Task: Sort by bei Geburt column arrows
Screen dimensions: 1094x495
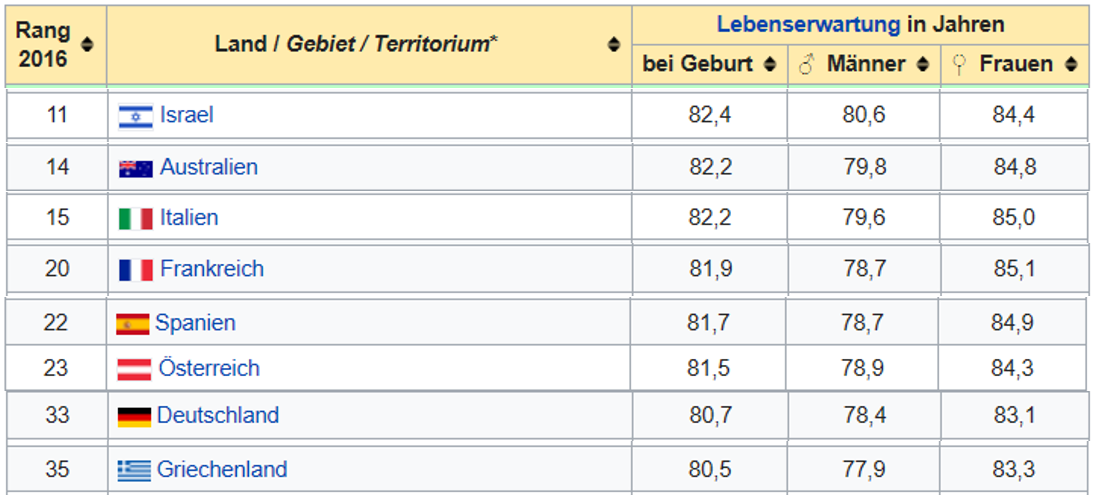Action: coord(769,65)
